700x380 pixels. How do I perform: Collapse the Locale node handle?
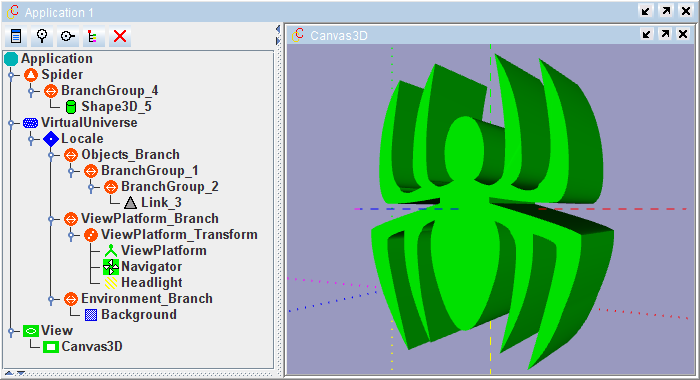pos(31,139)
